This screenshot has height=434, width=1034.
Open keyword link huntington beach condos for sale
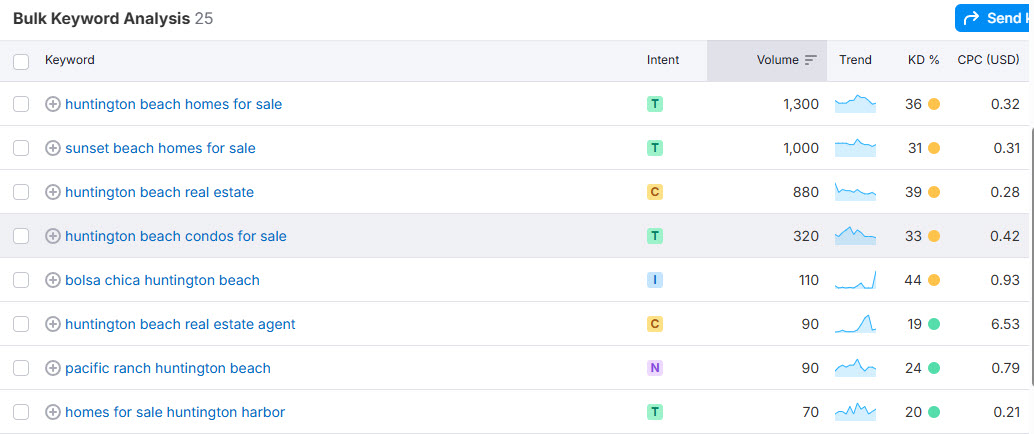(x=176, y=236)
